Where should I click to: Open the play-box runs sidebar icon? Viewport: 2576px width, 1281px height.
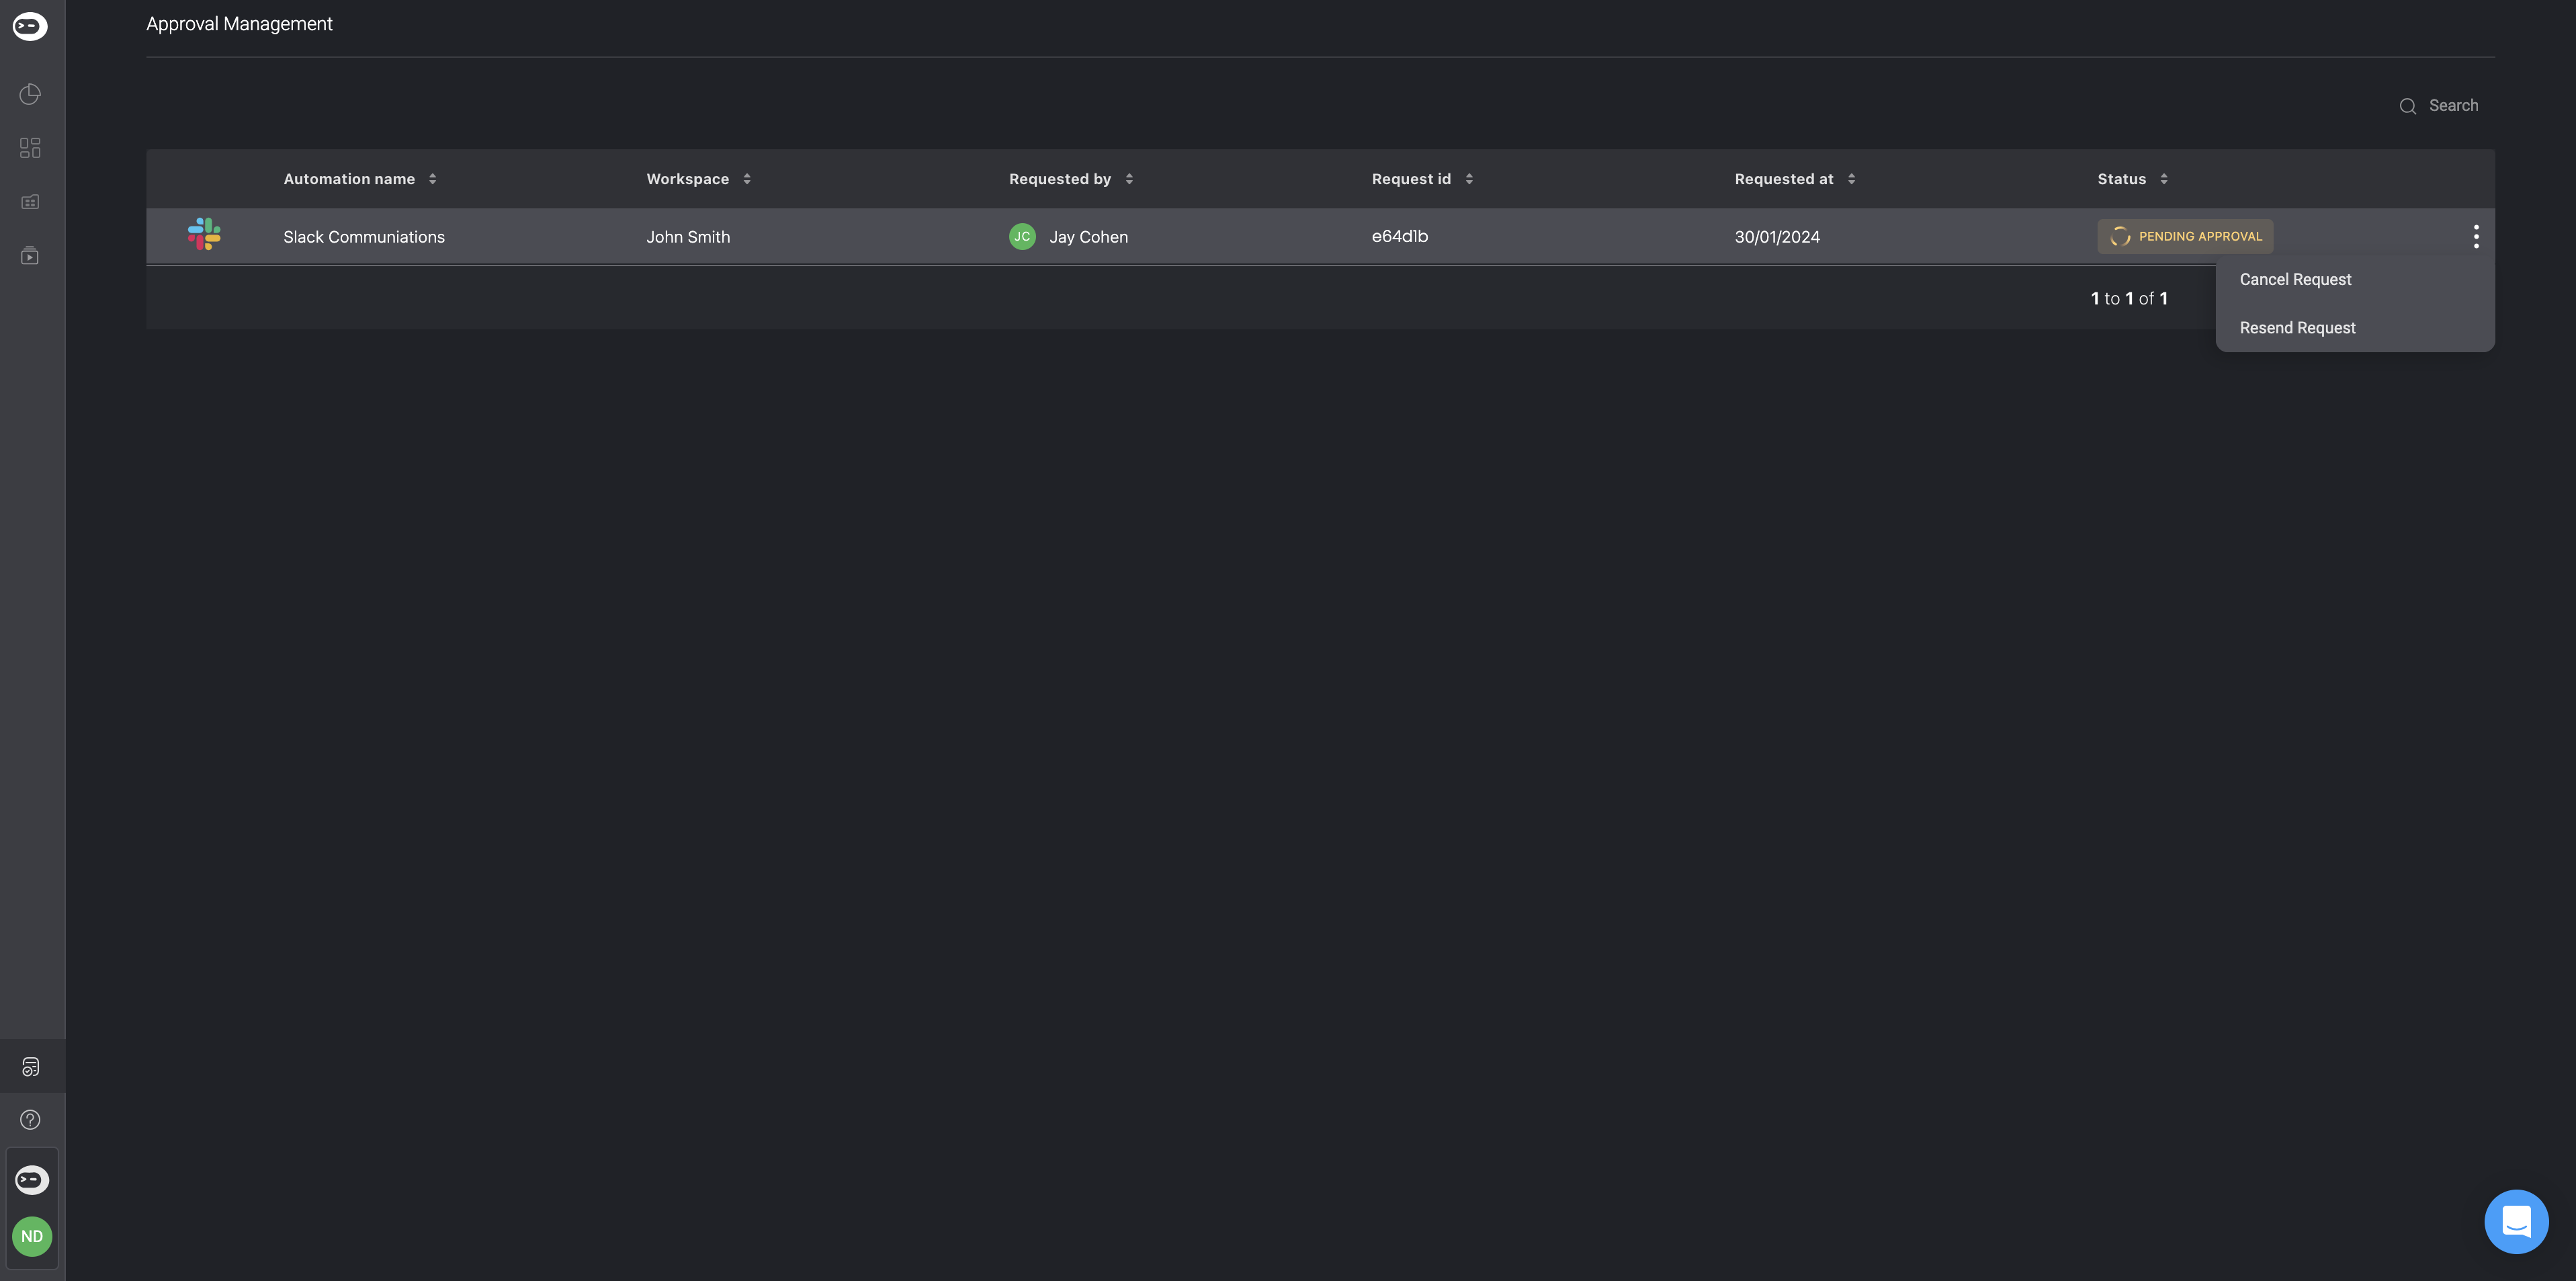click(30, 256)
